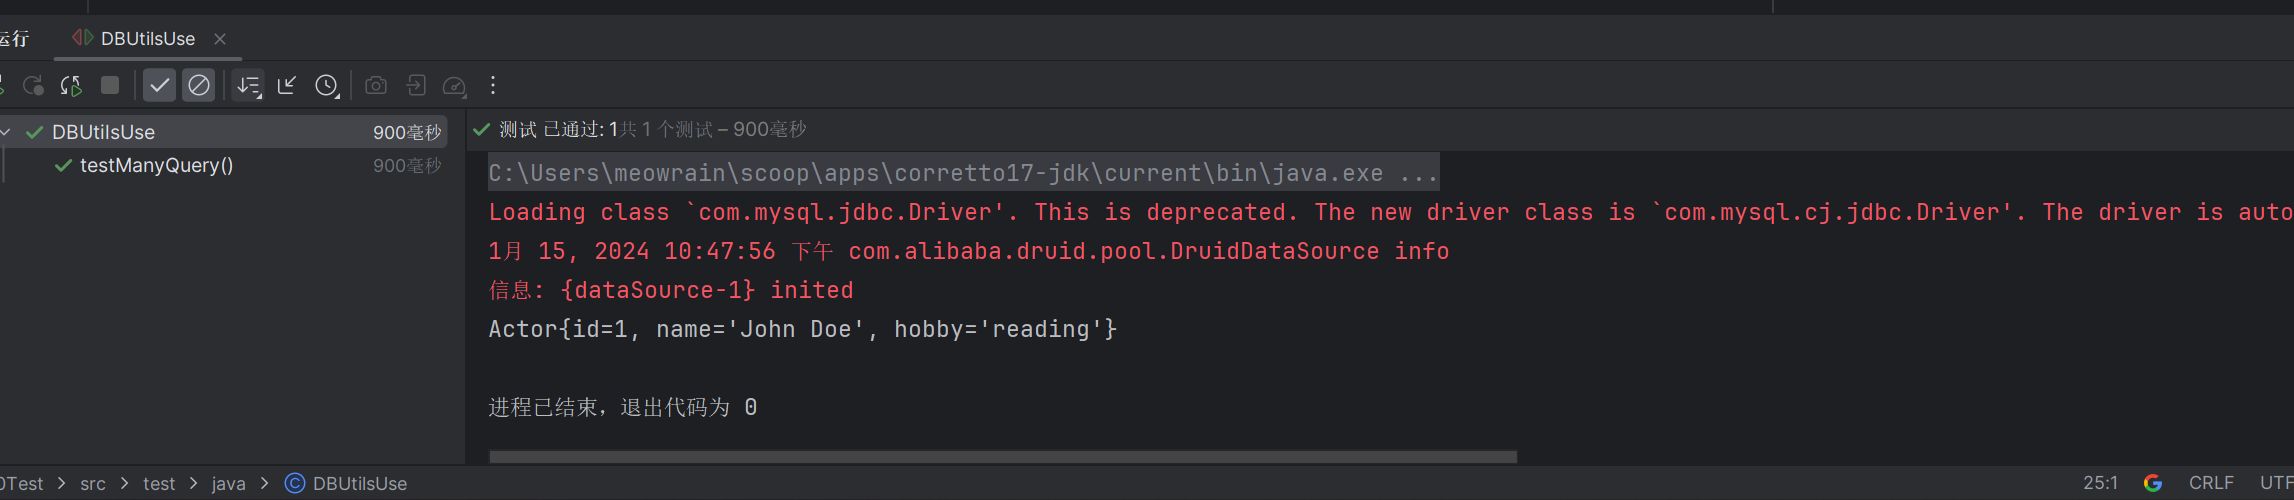Select the DBUtilsUse run tab
Screen dimensions: 2294x500
click(147, 39)
